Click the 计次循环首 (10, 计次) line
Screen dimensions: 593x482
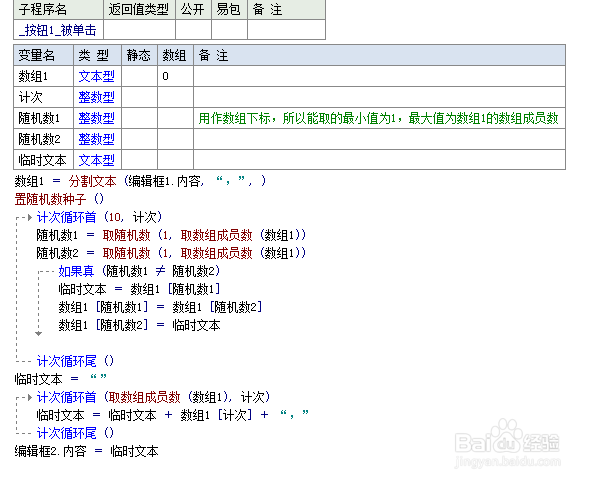coord(99,217)
